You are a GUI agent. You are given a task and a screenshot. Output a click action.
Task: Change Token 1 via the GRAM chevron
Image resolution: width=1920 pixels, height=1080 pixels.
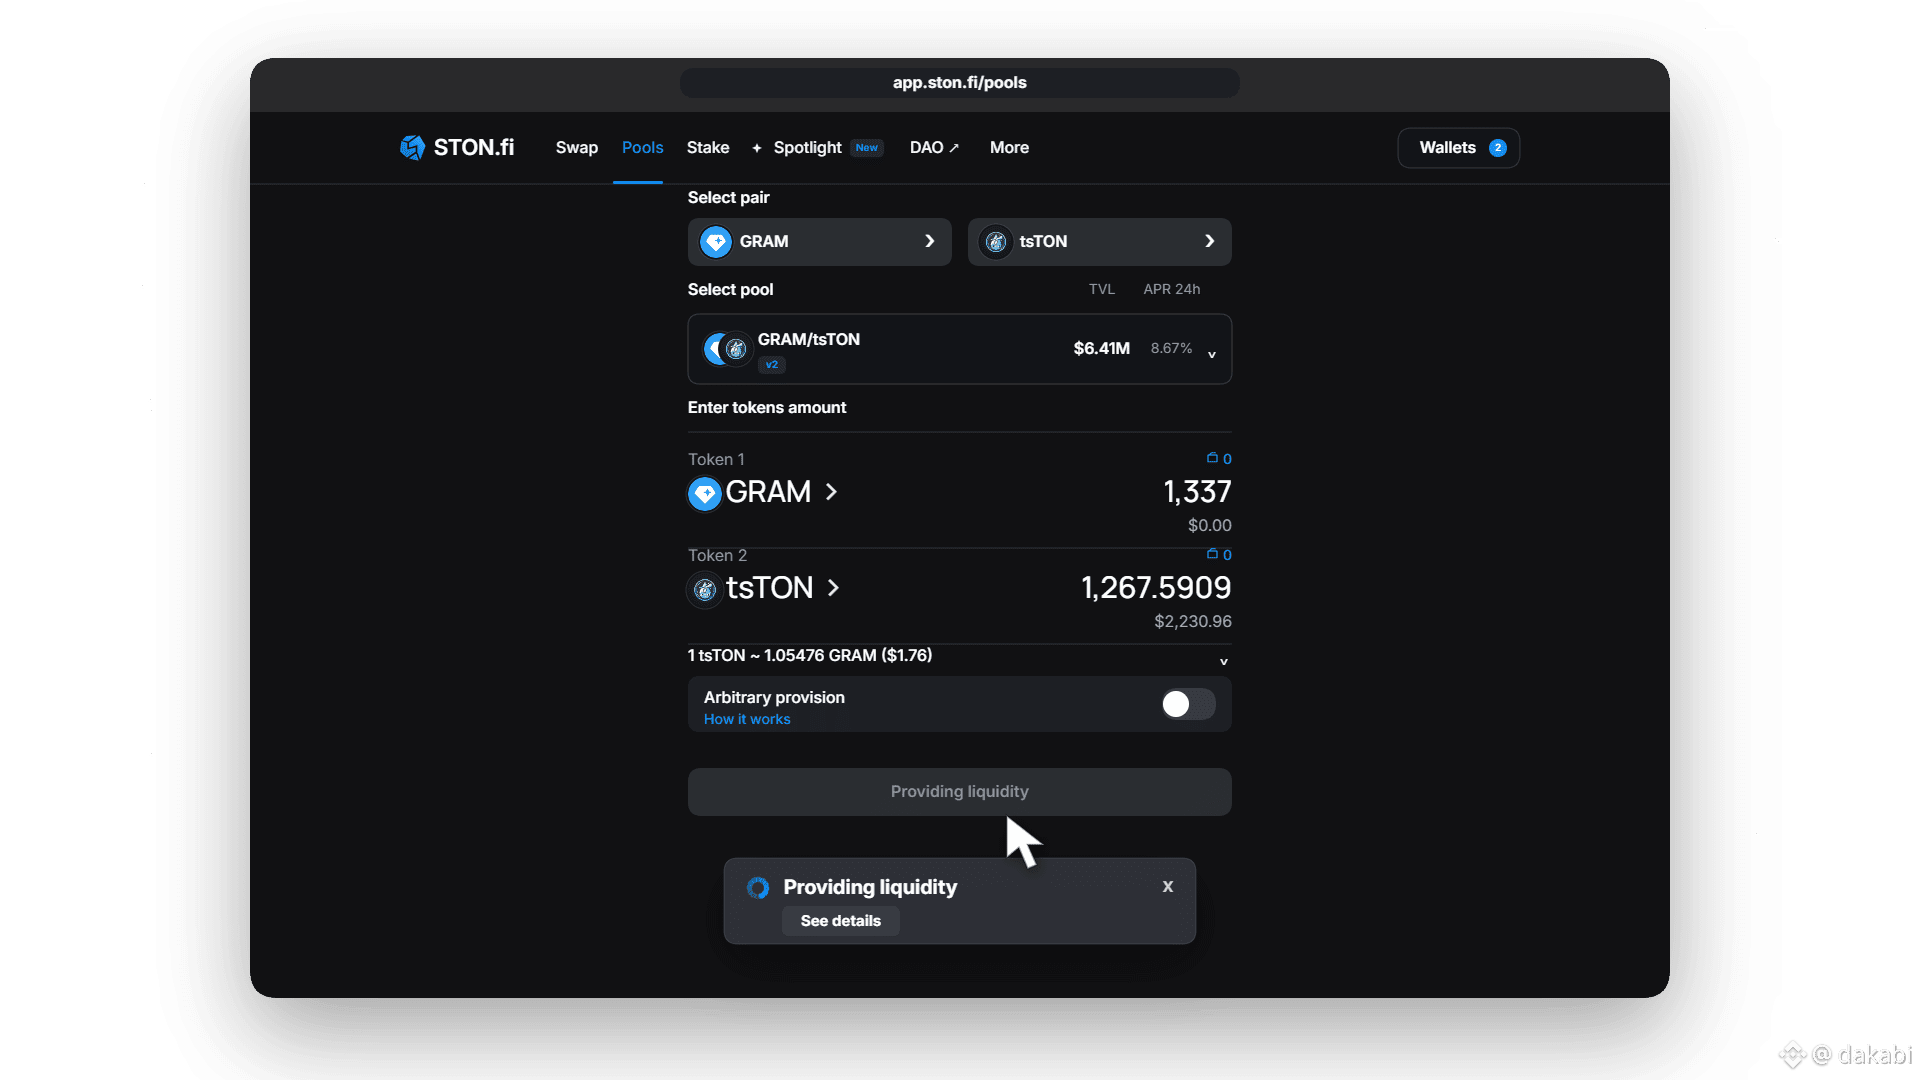click(831, 492)
